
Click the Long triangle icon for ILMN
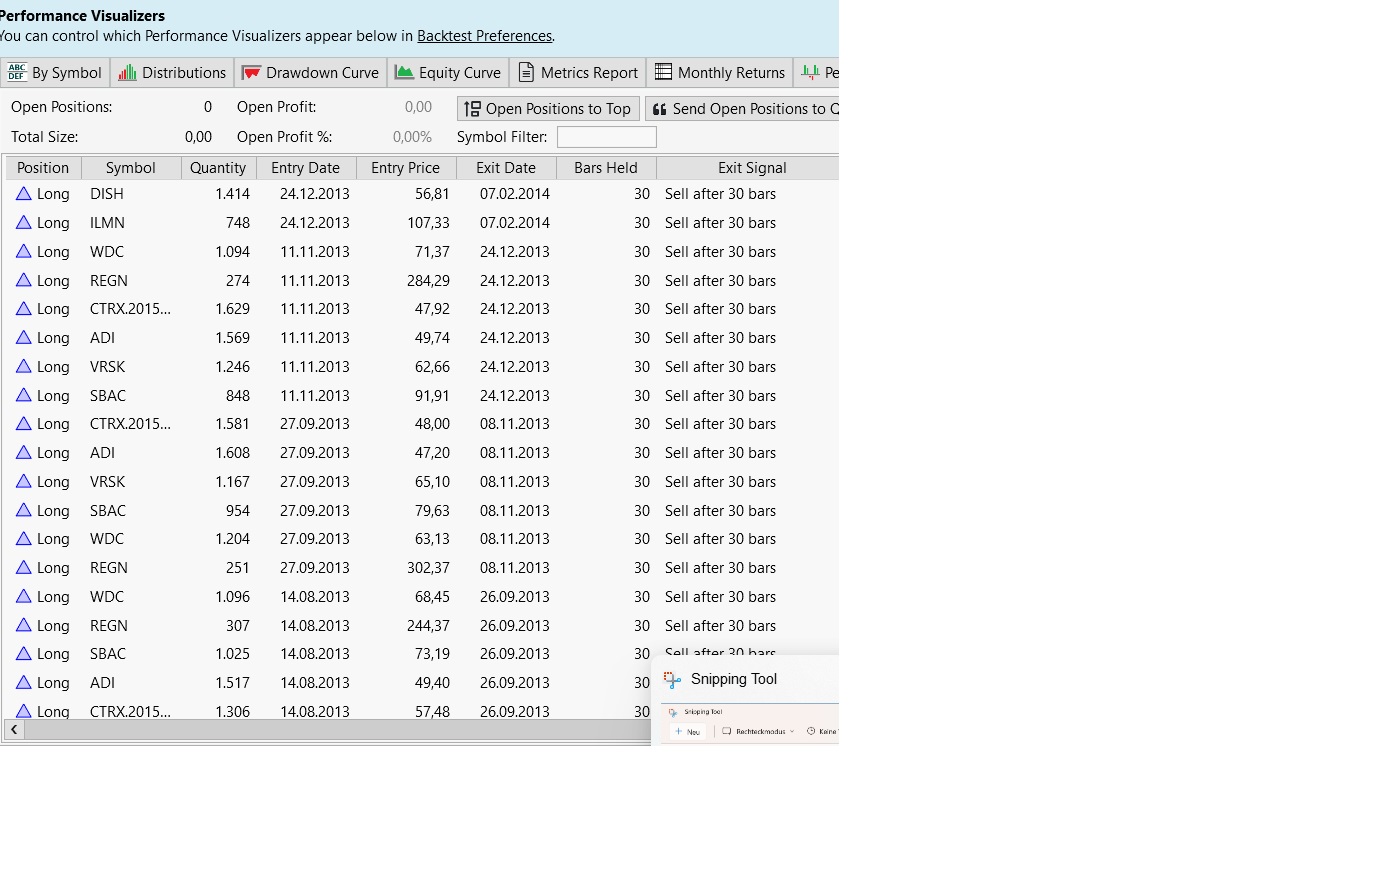tap(24, 223)
